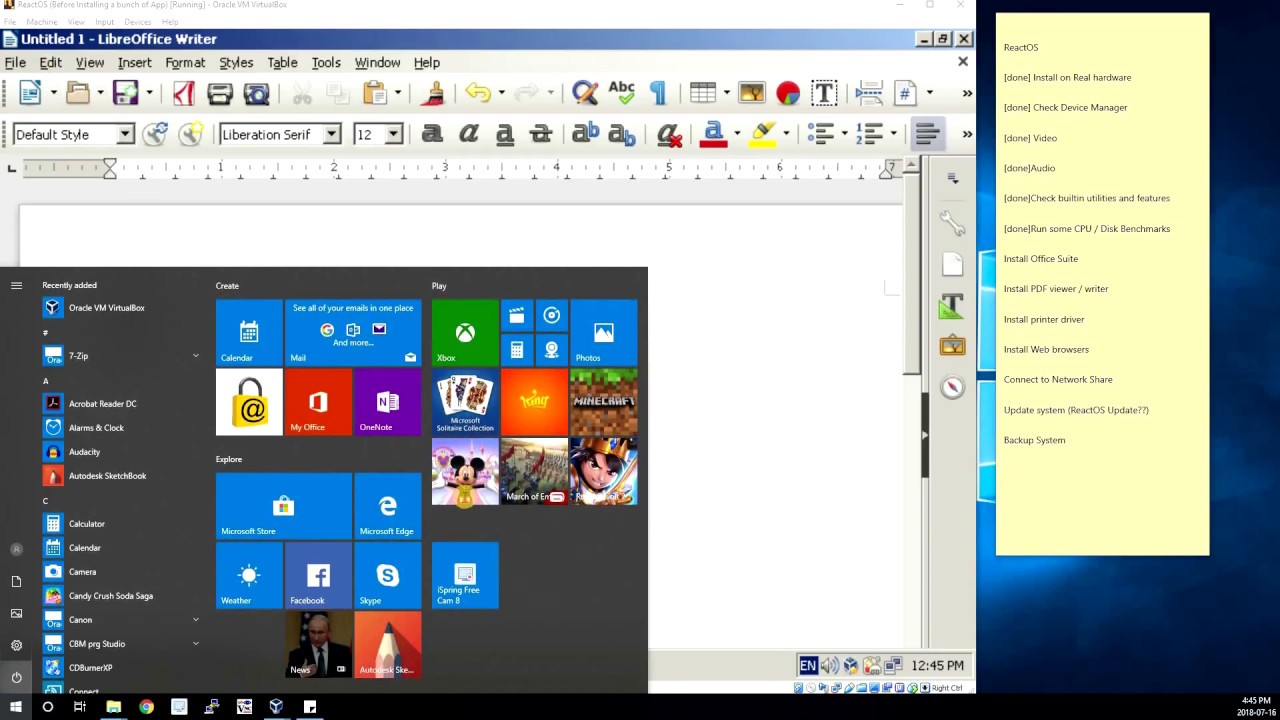Toggle Bold formatting
Image resolution: width=1280 pixels, height=720 pixels.
tap(432, 134)
